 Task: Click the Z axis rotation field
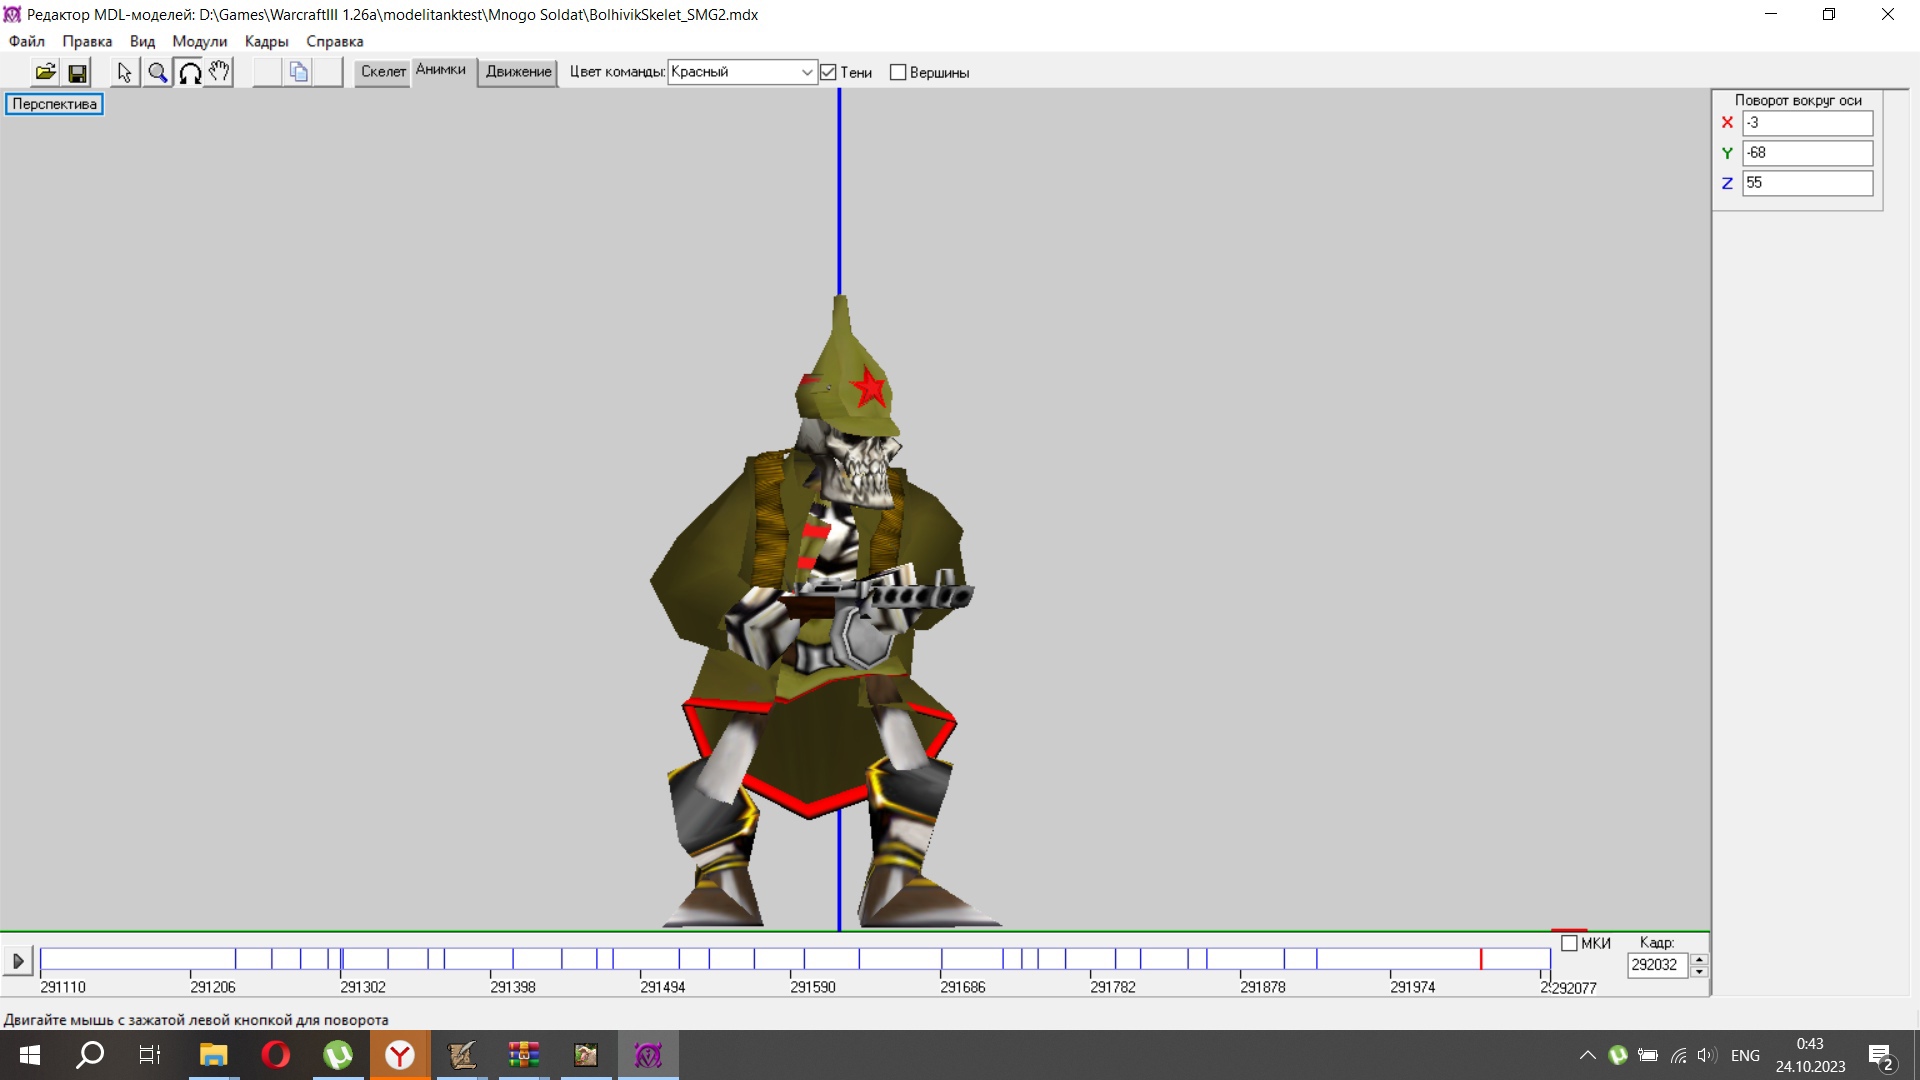(1807, 183)
